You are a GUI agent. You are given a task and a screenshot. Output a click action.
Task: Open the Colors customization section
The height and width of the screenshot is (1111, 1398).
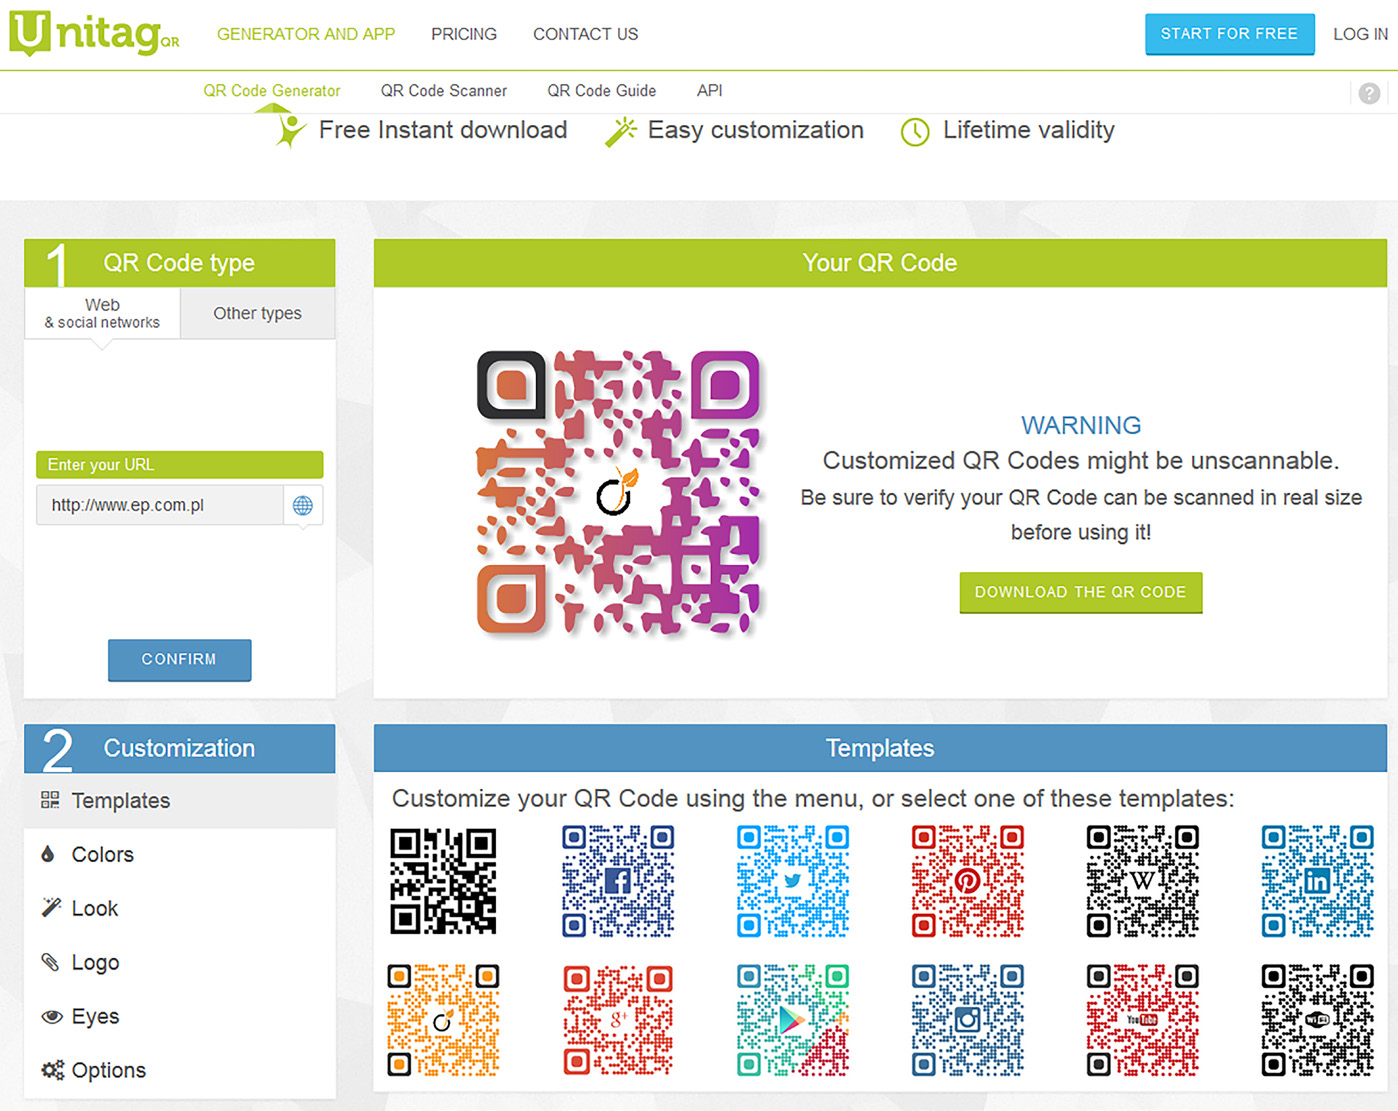point(180,855)
